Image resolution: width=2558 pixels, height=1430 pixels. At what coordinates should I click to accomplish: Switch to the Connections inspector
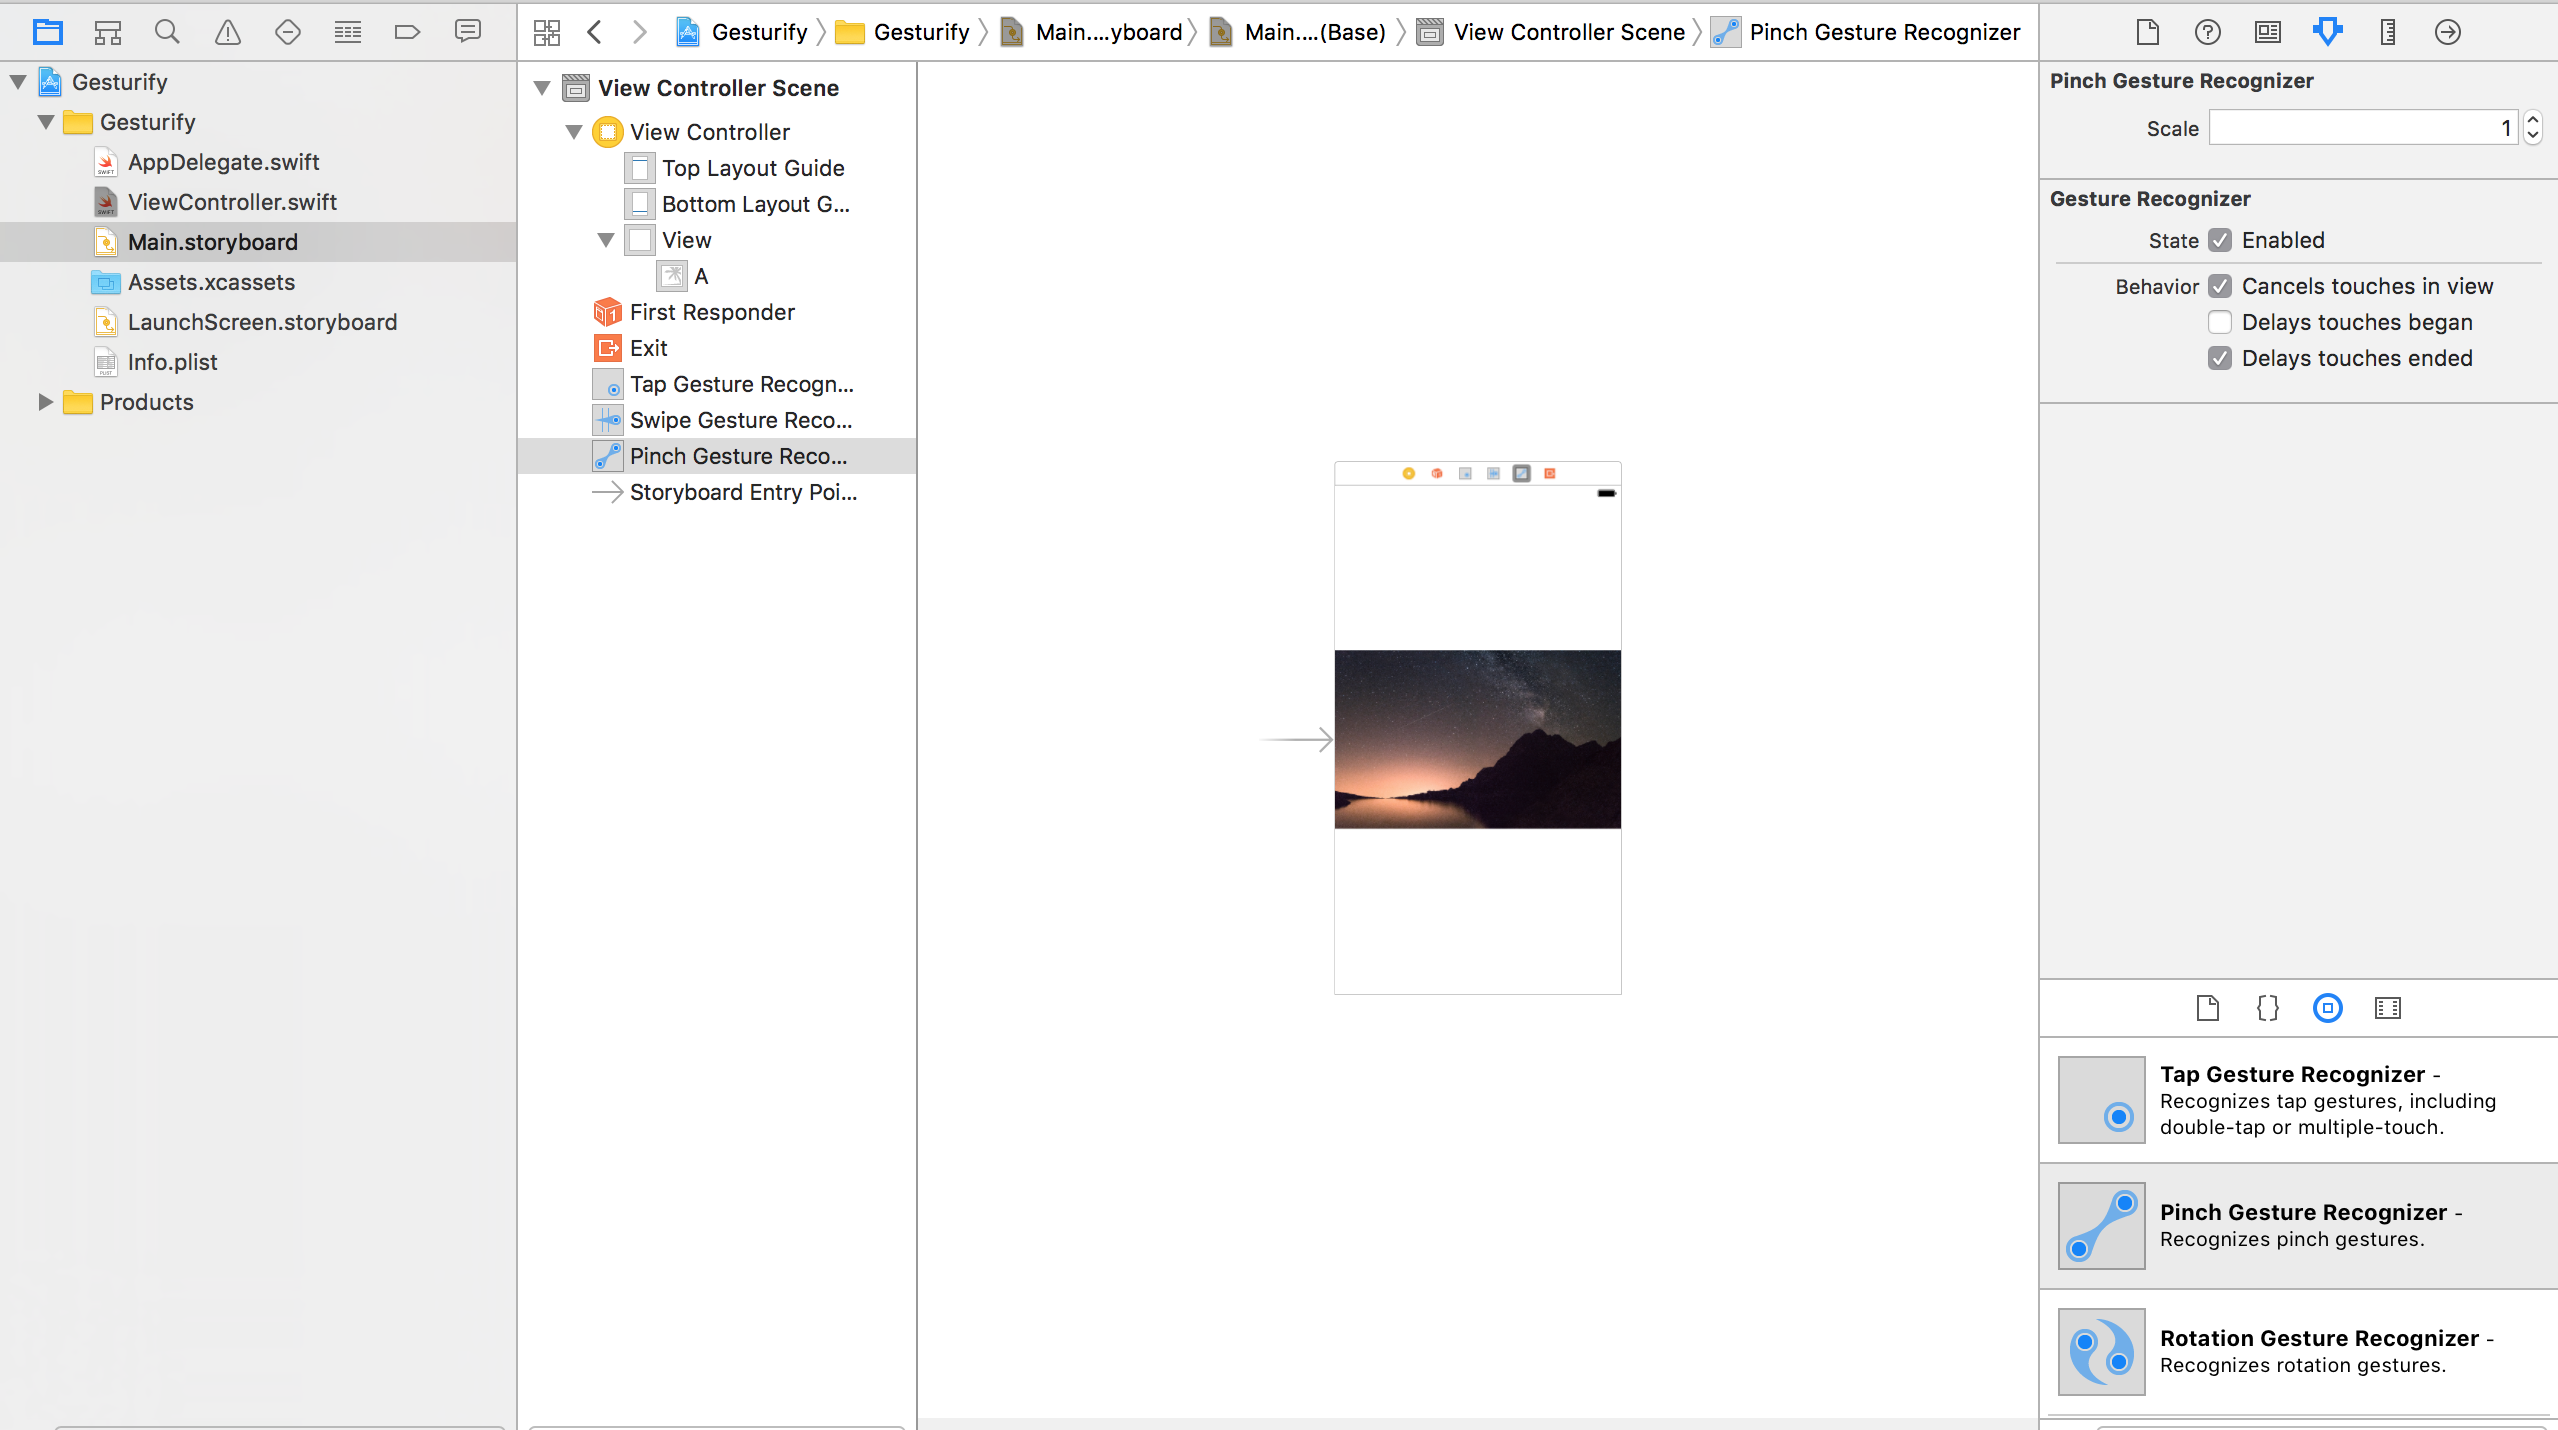click(x=2447, y=31)
